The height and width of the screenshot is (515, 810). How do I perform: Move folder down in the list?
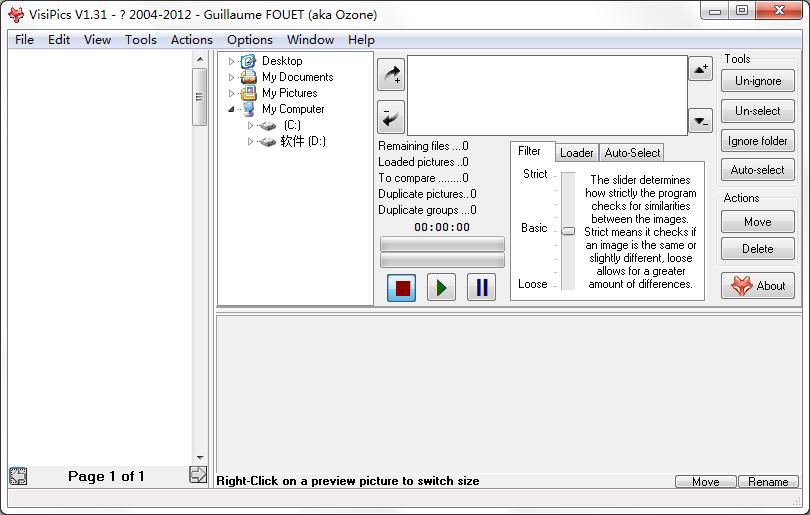click(x=701, y=120)
